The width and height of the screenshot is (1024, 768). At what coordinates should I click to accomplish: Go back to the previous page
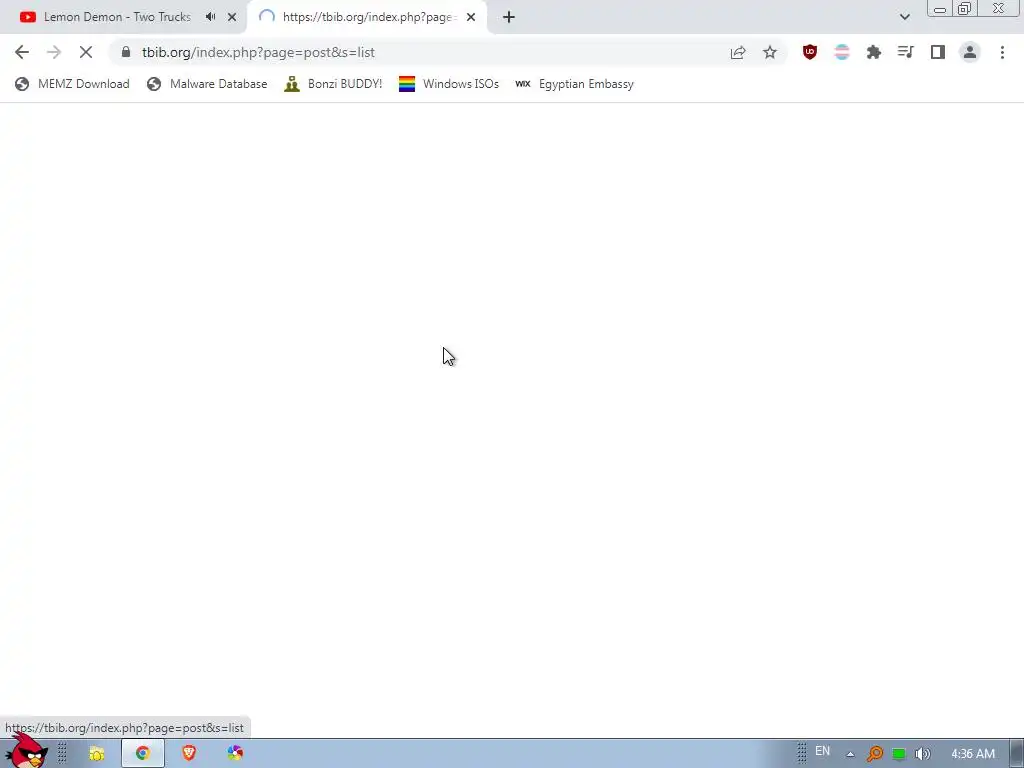point(22,52)
